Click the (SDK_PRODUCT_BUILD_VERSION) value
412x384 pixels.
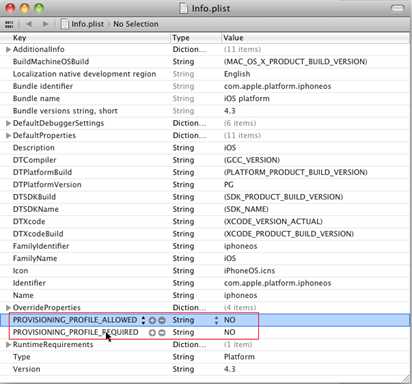pyautogui.click(x=283, y=197)
